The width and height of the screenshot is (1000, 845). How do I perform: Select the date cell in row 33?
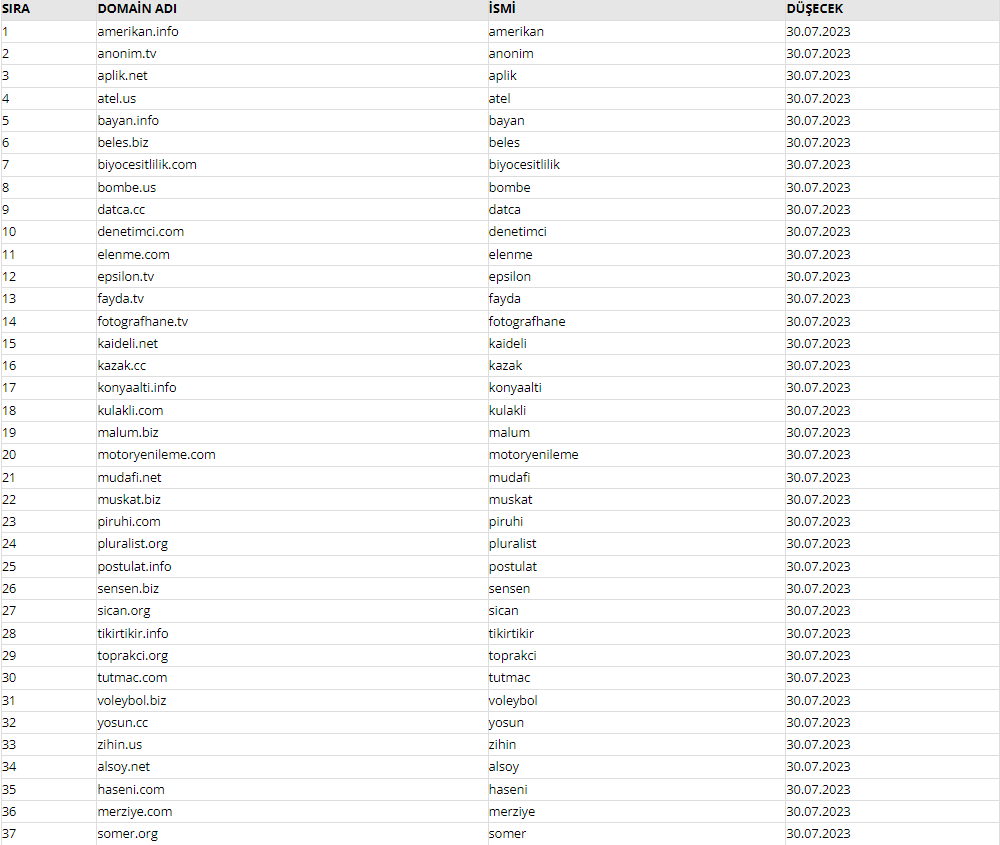point(818,744)
